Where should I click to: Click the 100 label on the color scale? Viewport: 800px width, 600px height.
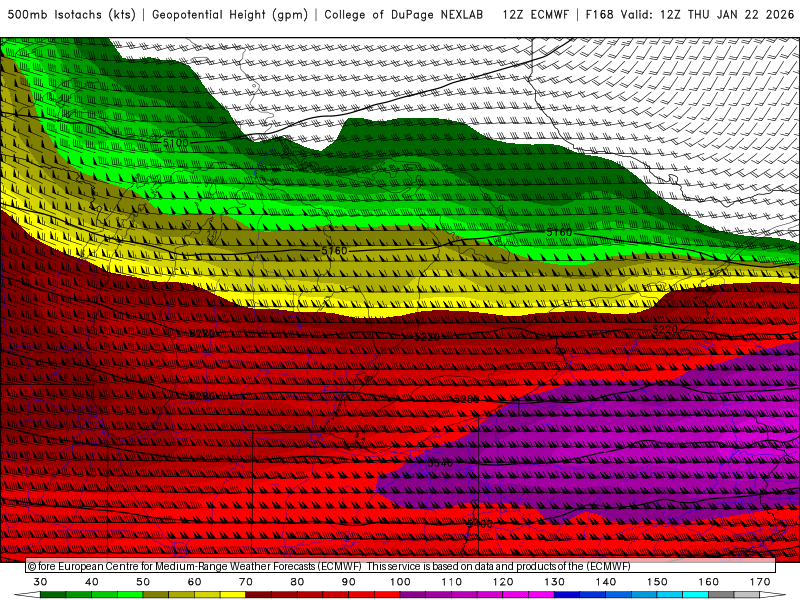pyautogui.click(x=400, y=582)
